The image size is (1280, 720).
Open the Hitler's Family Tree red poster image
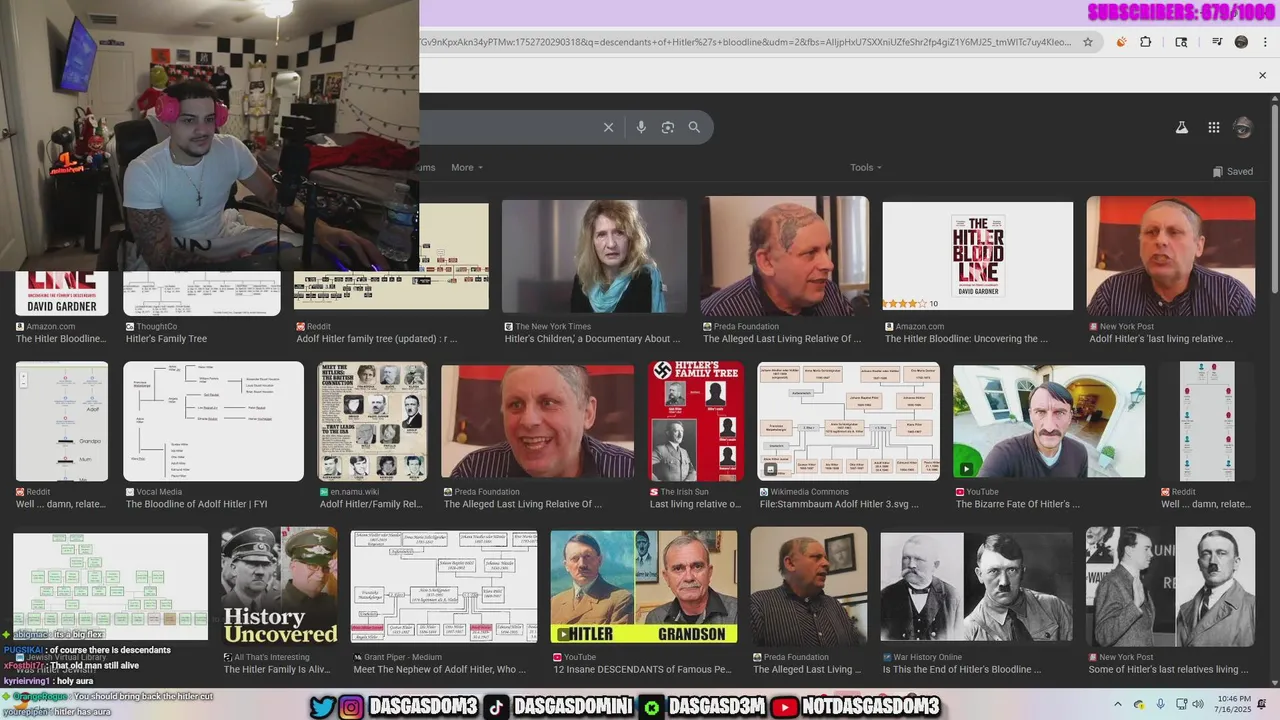(x=696, y=421)
